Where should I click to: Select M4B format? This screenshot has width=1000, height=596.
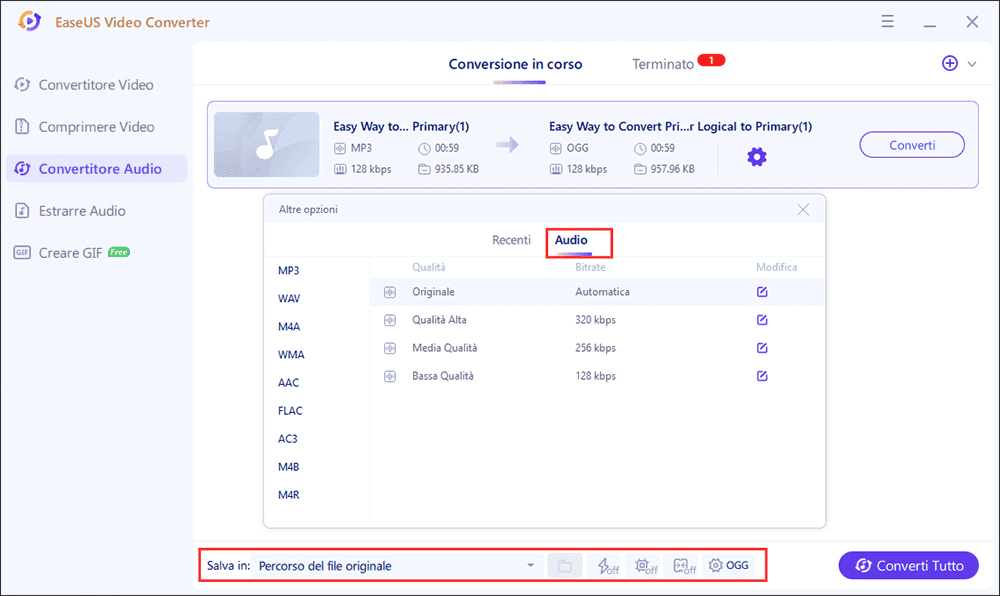288,467
